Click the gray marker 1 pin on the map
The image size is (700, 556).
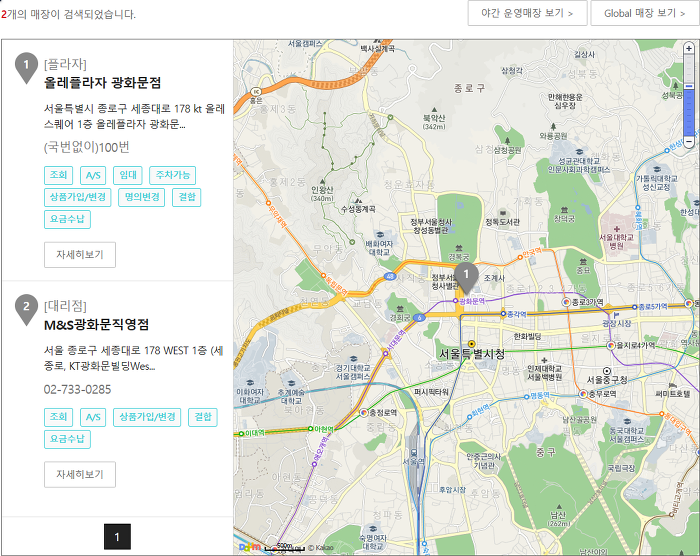point(466,278)
